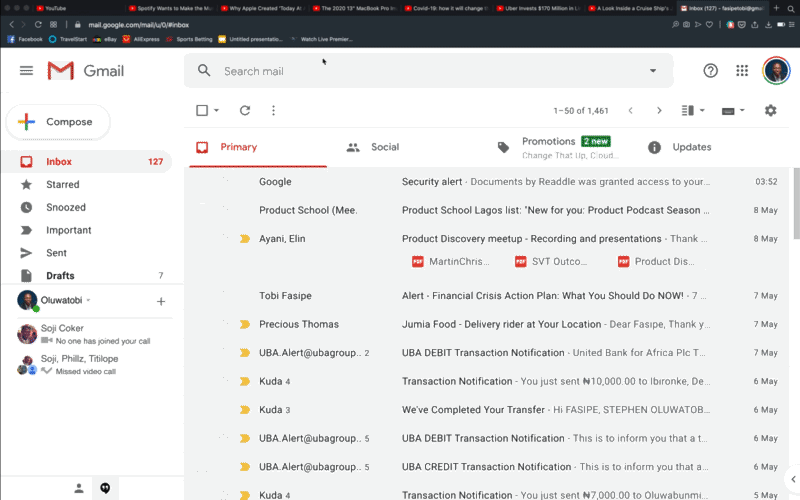This screenshot has width=800, height=500.
Task: Open the More options three-dot menu
Action: tap(273, 110)
